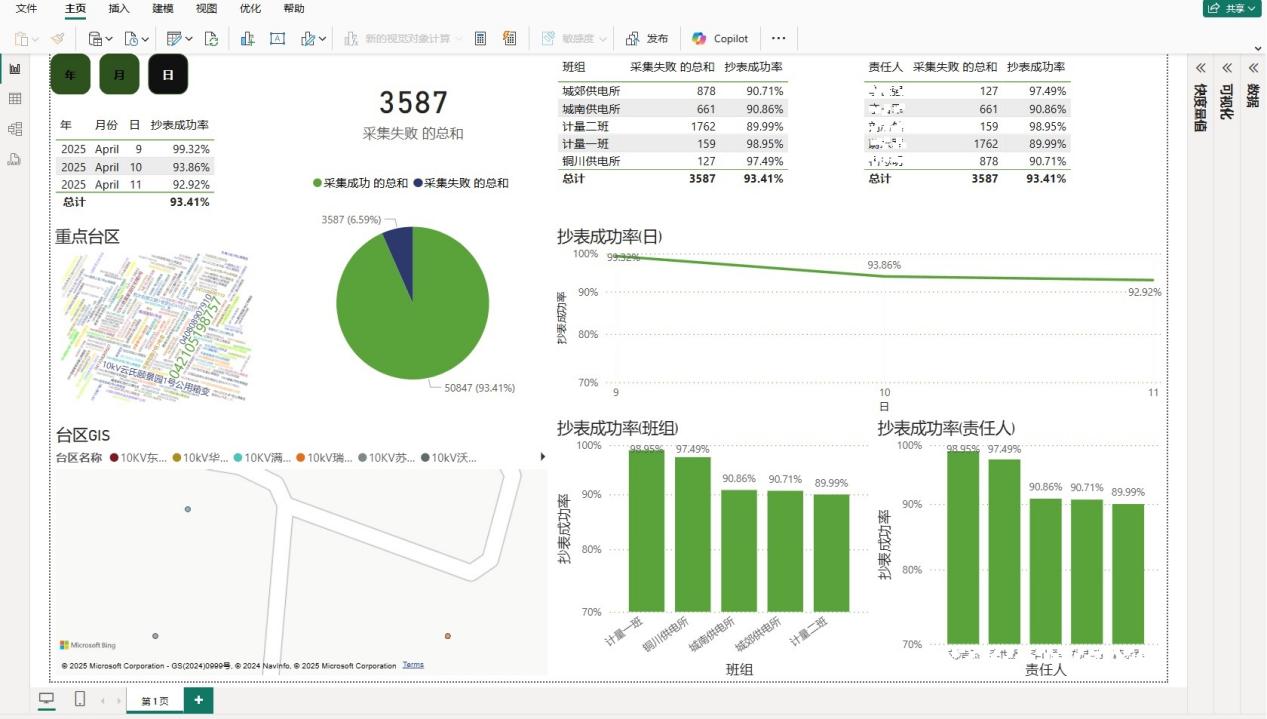Image resolution: width=1267 pixels, height=719 pixels.
Task: Insert a text box from toolbar
Action: [278, 38]
